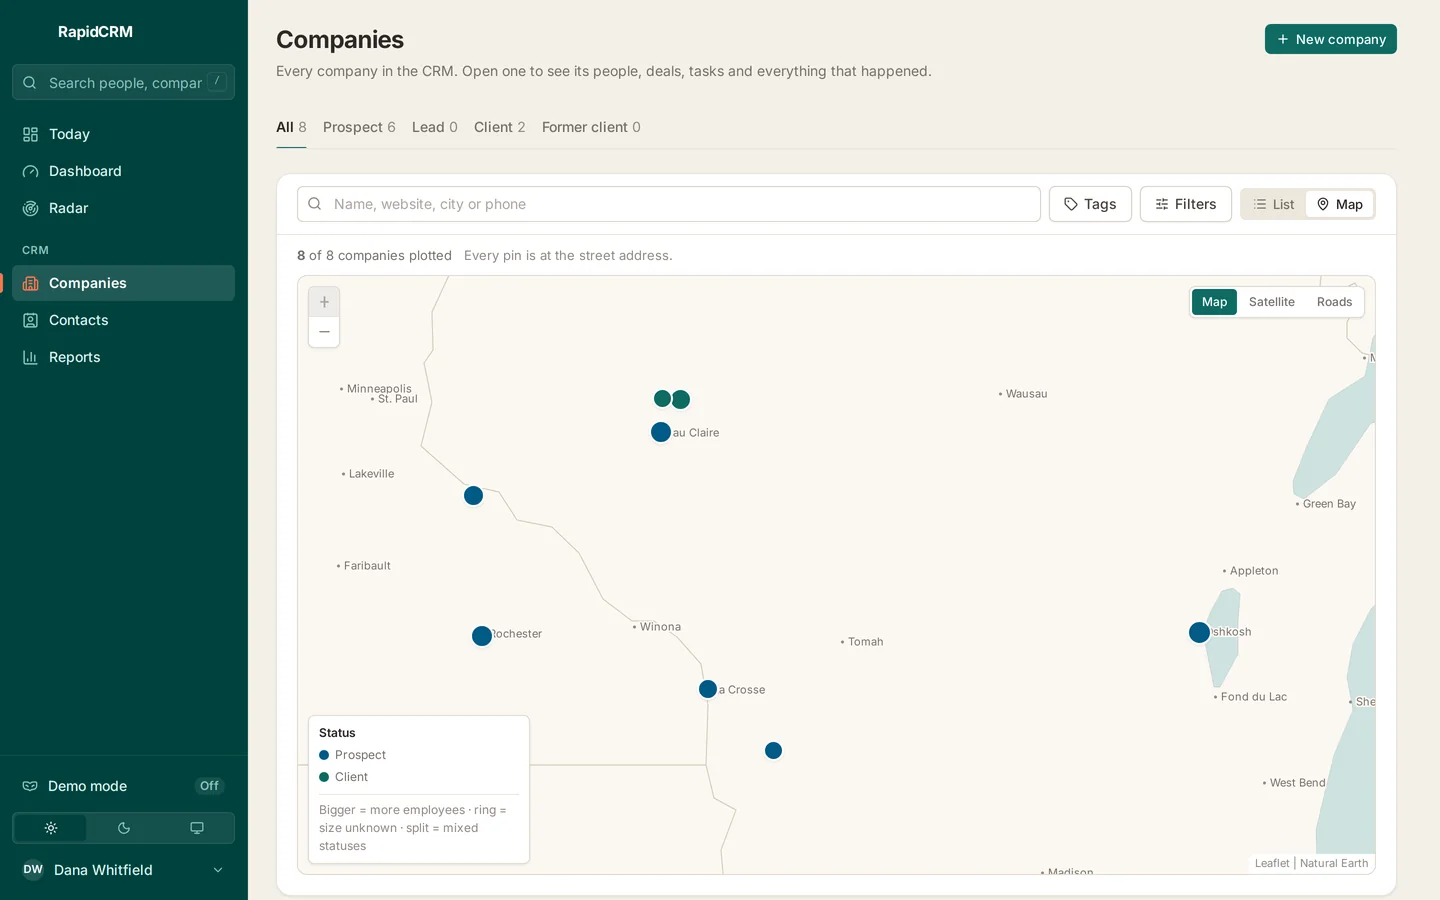Image resolution: width=1440 pixels, height=900 pixels.
Task: Switch companies view to List
Action: point(1274,204)
